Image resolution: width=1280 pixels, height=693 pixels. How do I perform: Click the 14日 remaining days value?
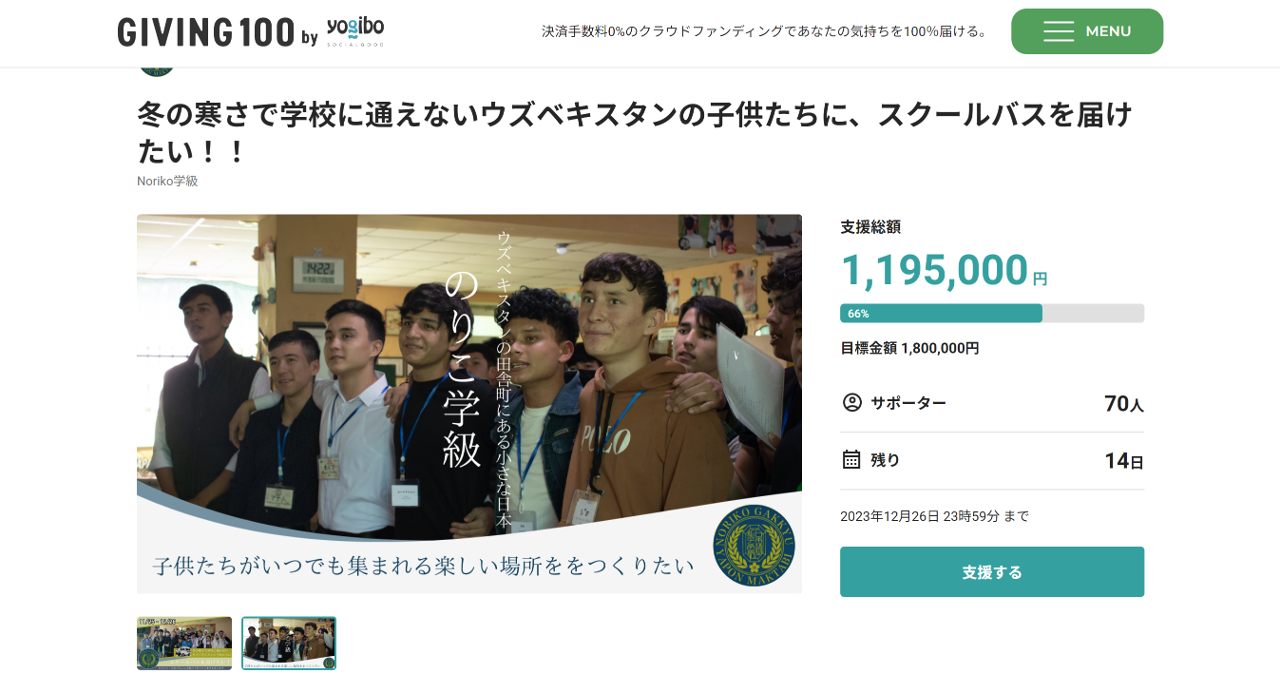click(1124, 460)
